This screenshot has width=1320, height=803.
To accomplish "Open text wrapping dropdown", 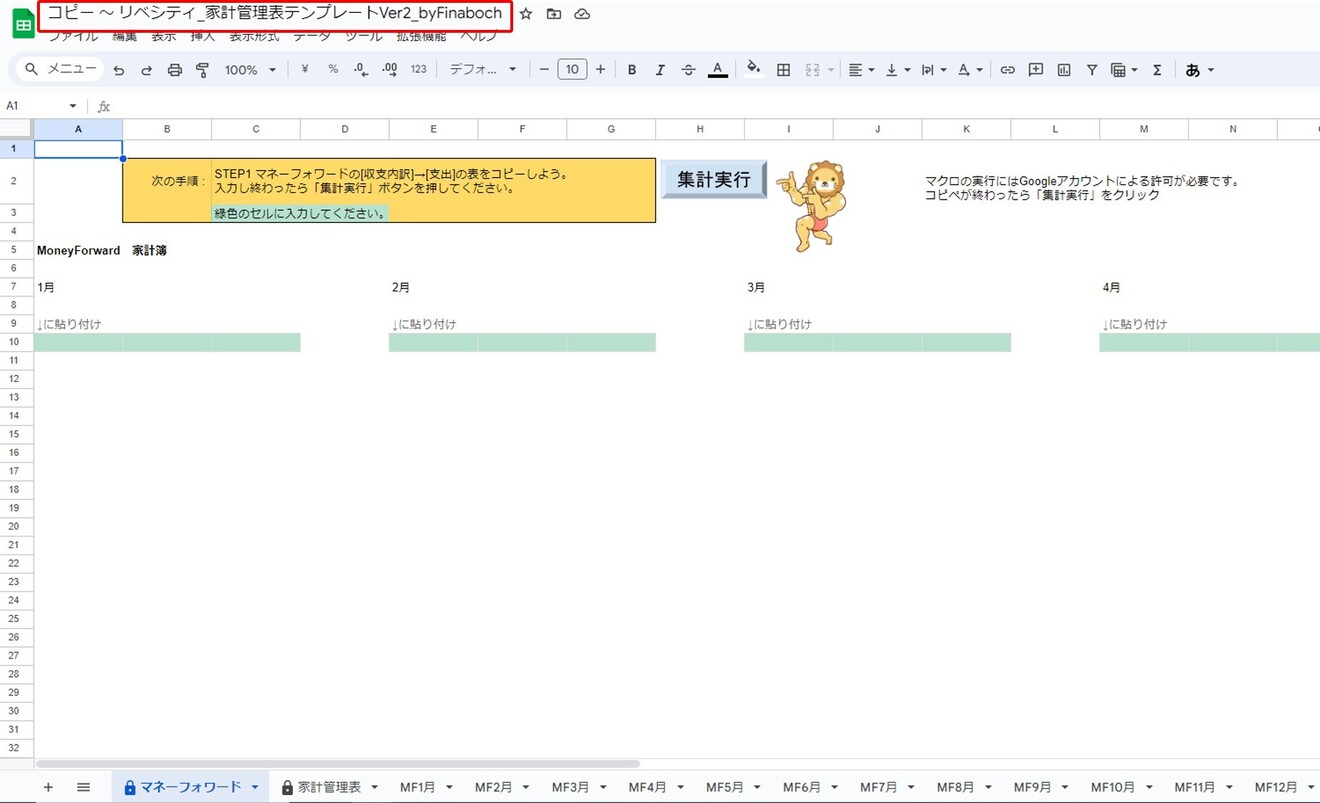I will (x=934, y=70).
